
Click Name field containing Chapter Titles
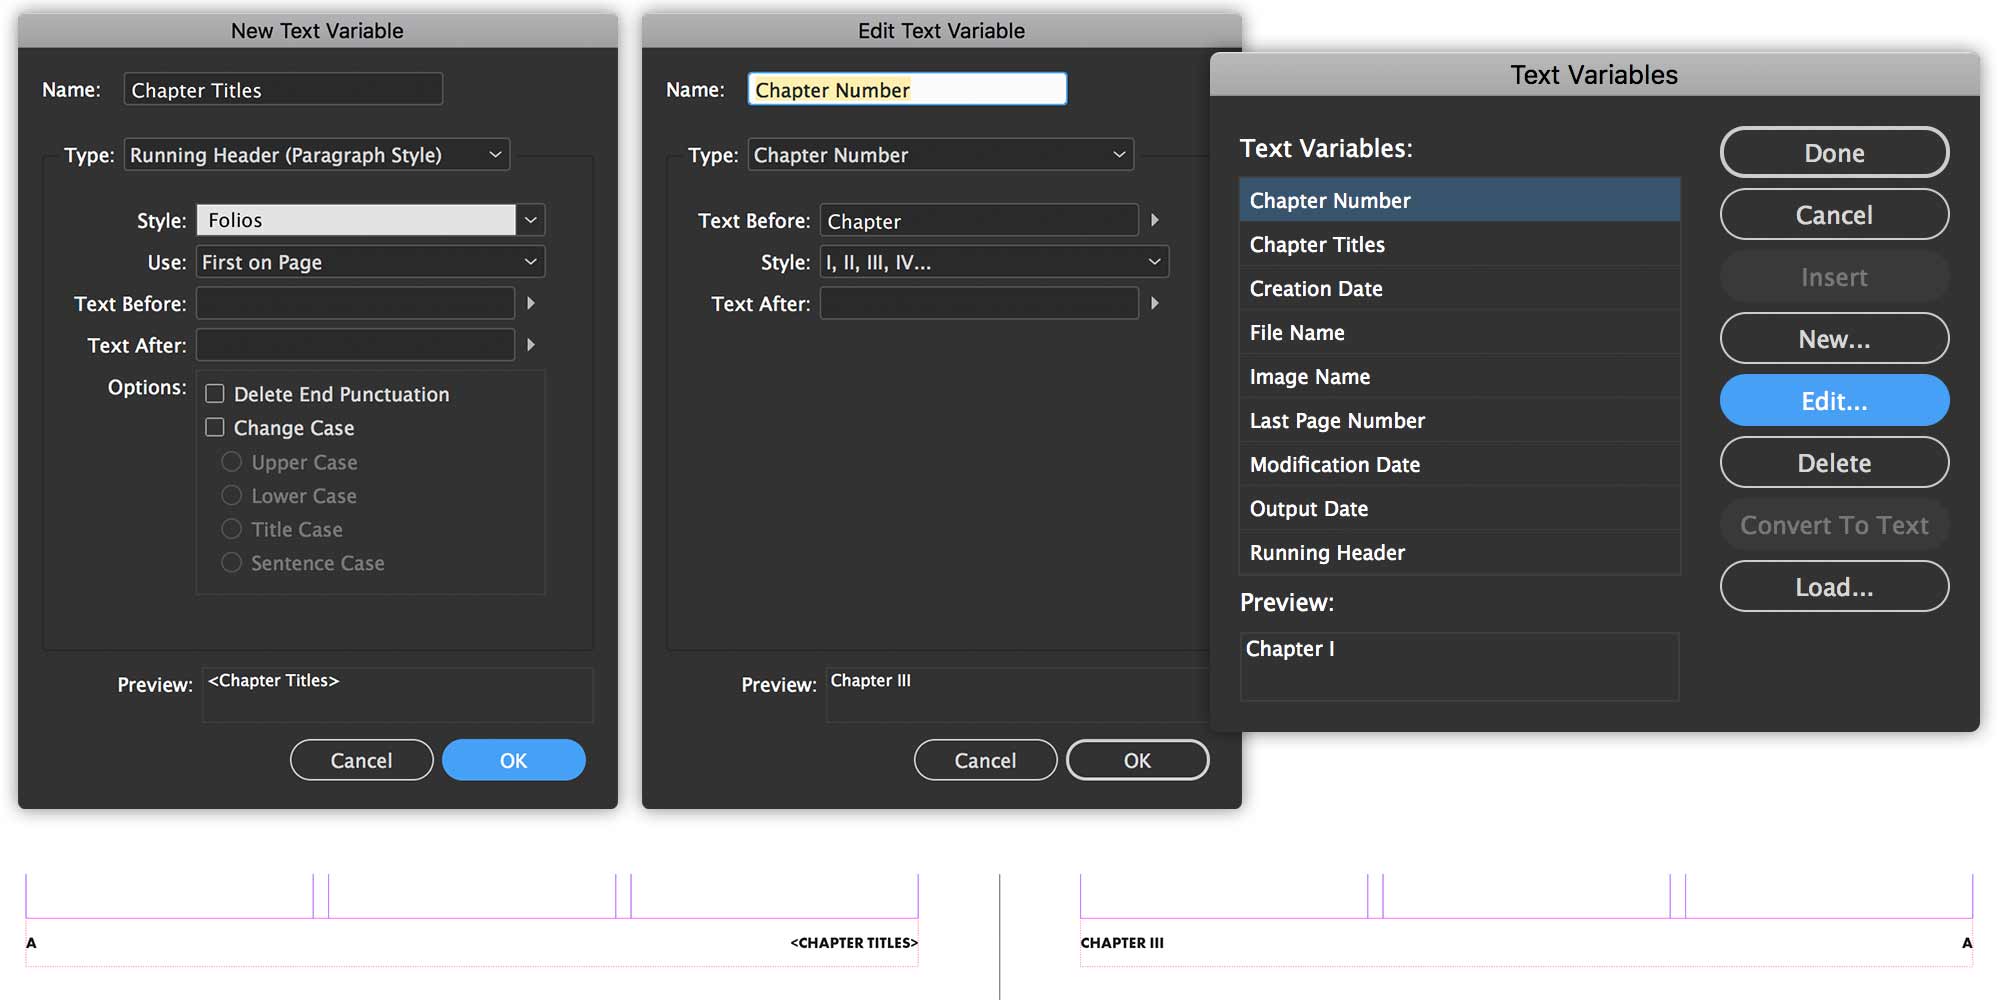point(283,89)
